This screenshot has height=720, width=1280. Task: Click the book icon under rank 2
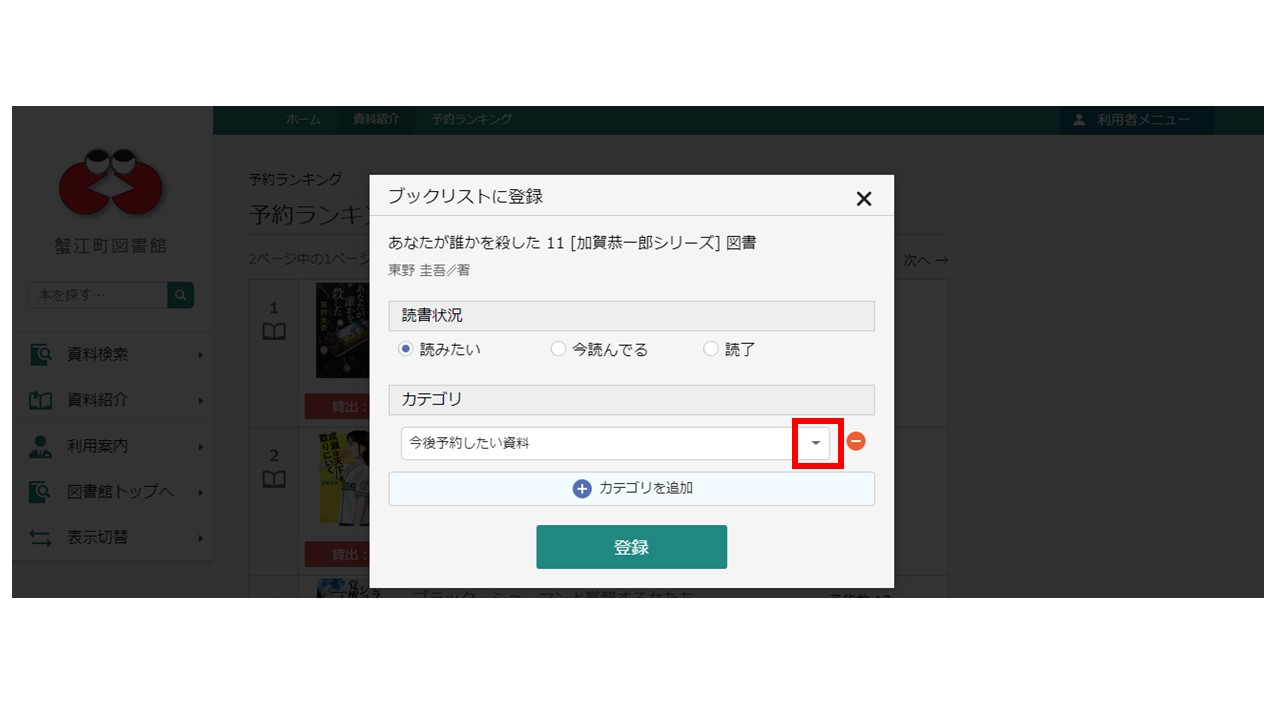[274, 480]
